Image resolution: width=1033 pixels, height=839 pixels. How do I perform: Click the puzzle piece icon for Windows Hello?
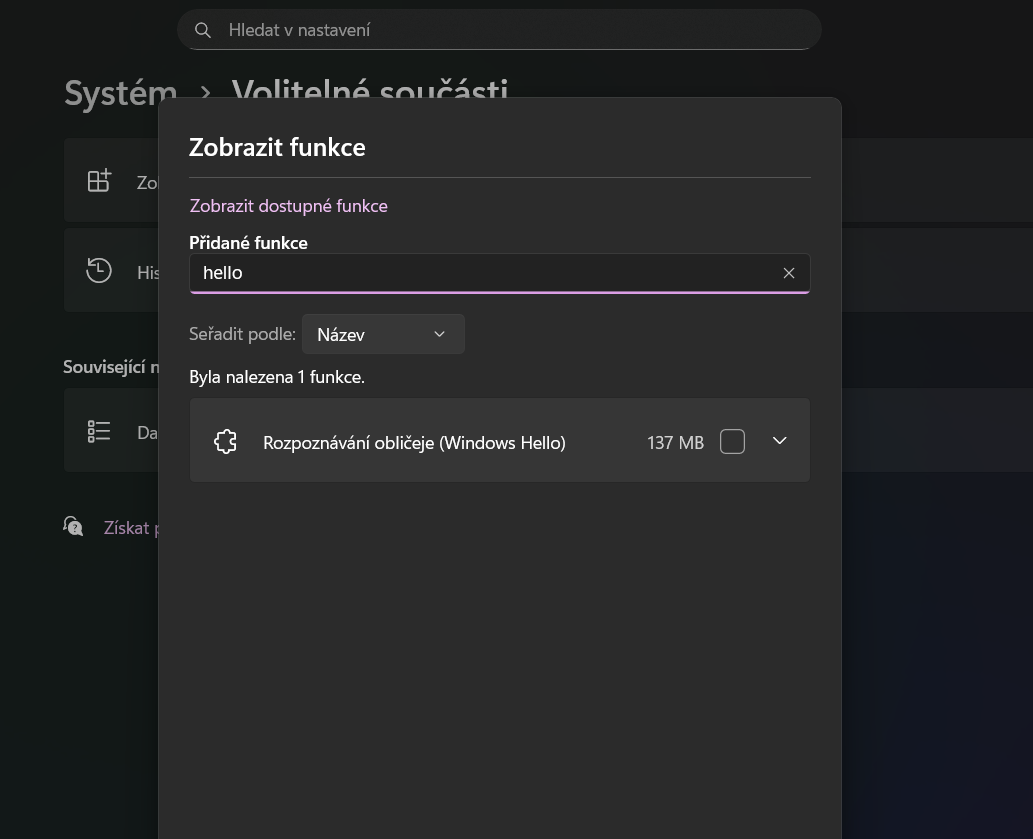[x=225, y=442]
